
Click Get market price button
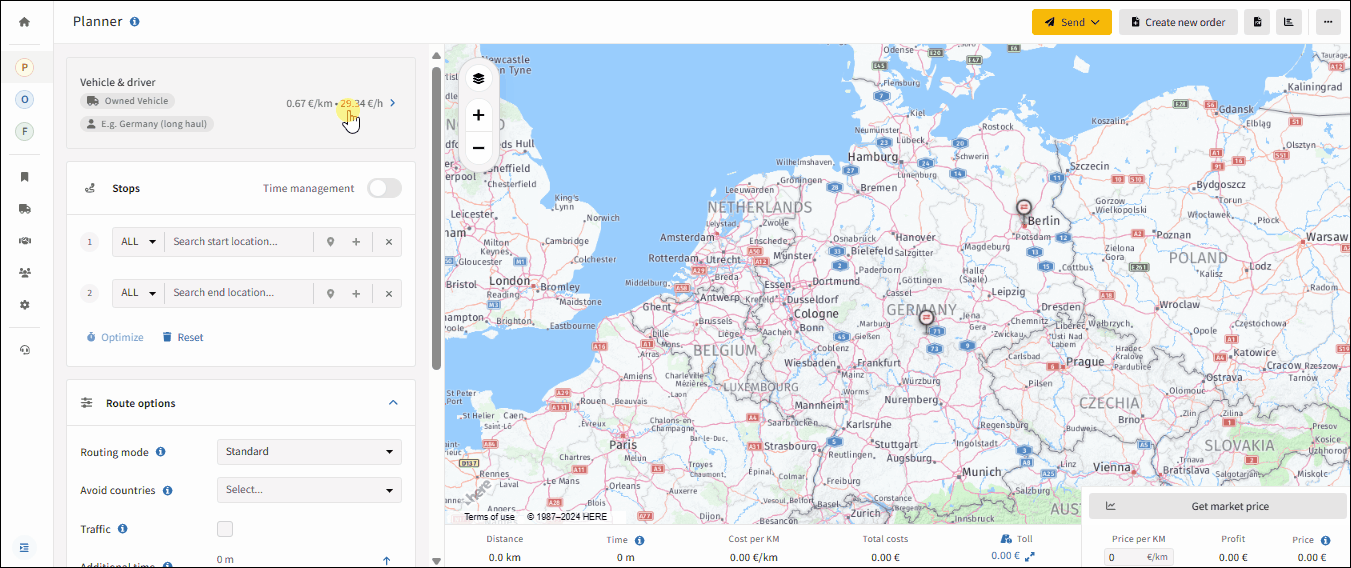pos(1217,506)
